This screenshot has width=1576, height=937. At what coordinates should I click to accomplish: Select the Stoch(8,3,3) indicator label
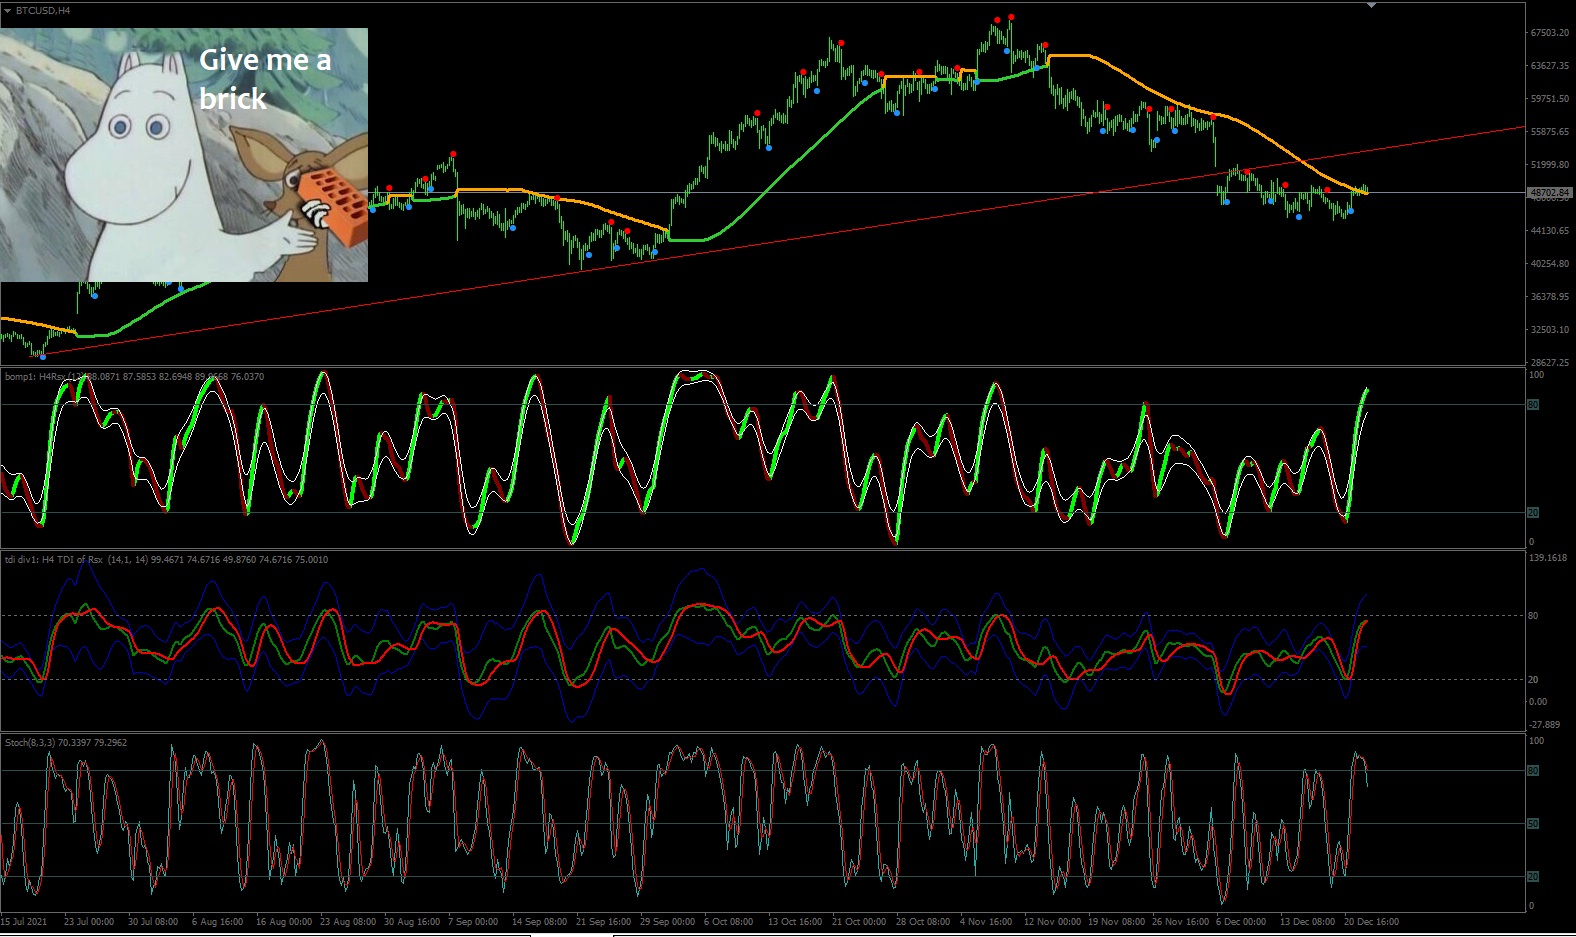[66, 743]
